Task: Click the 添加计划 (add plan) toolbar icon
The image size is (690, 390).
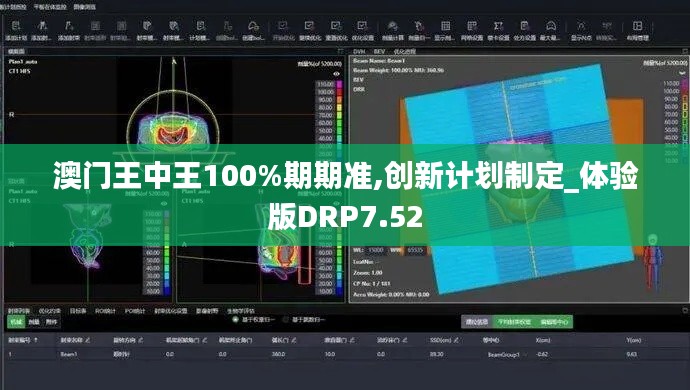Action: pos(16,30)
